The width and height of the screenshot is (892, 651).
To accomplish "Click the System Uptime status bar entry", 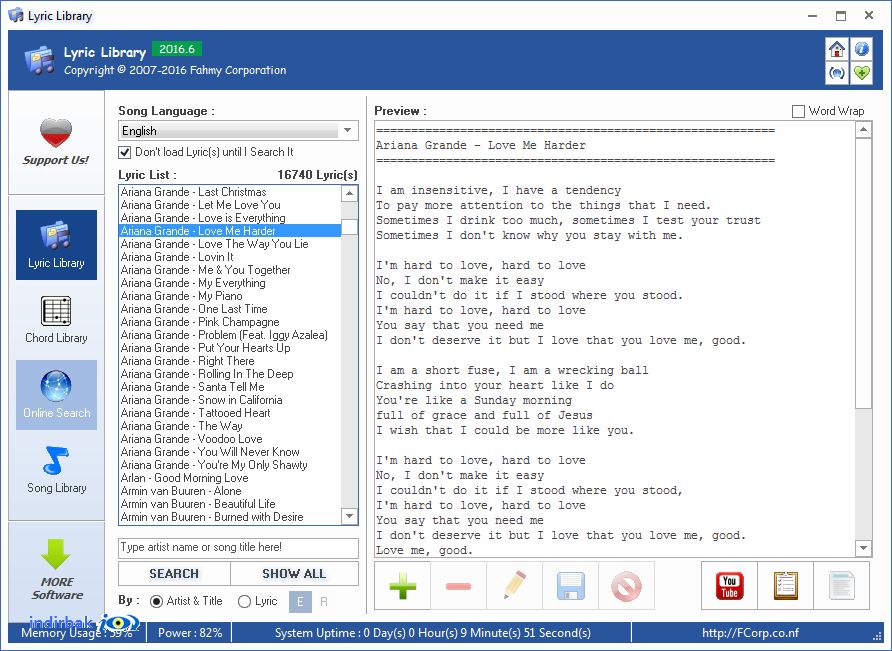I will 432,633.
